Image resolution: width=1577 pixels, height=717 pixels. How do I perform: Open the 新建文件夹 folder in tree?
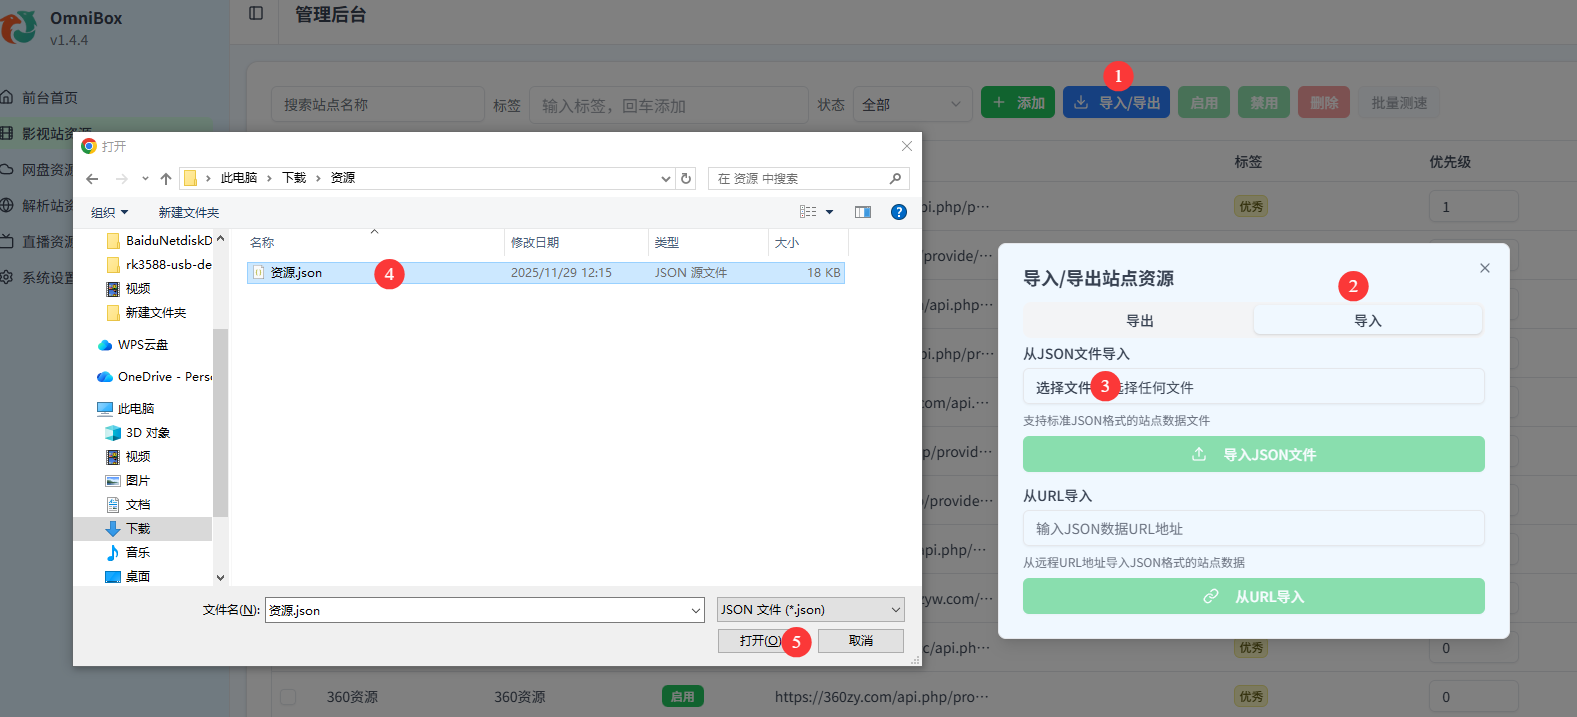tap(146, 313)
